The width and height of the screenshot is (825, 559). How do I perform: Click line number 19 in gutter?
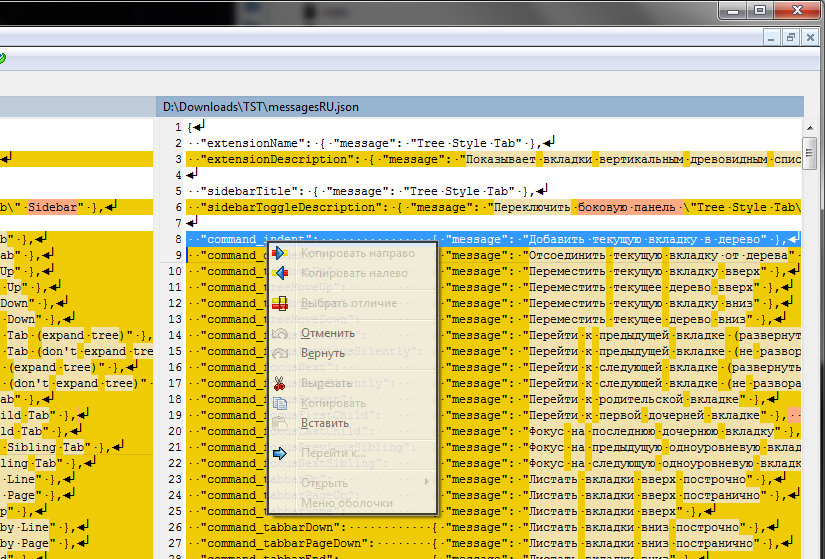point(175,415)
